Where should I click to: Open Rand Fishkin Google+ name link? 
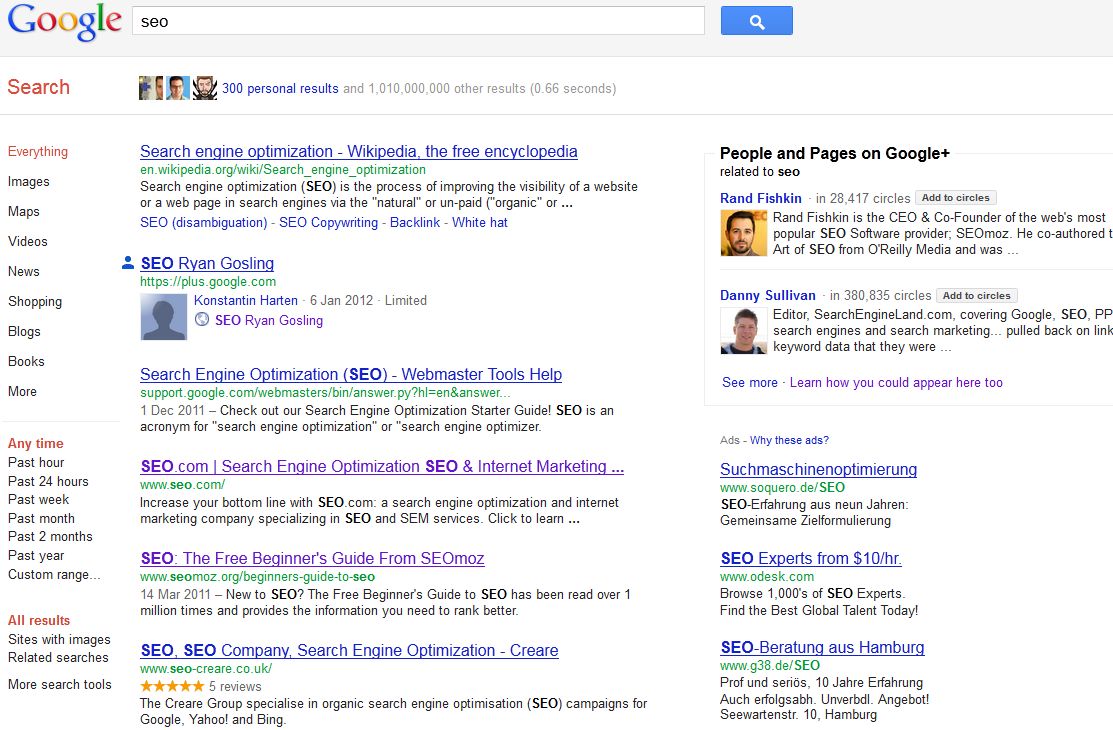click(x=761, y=198)
